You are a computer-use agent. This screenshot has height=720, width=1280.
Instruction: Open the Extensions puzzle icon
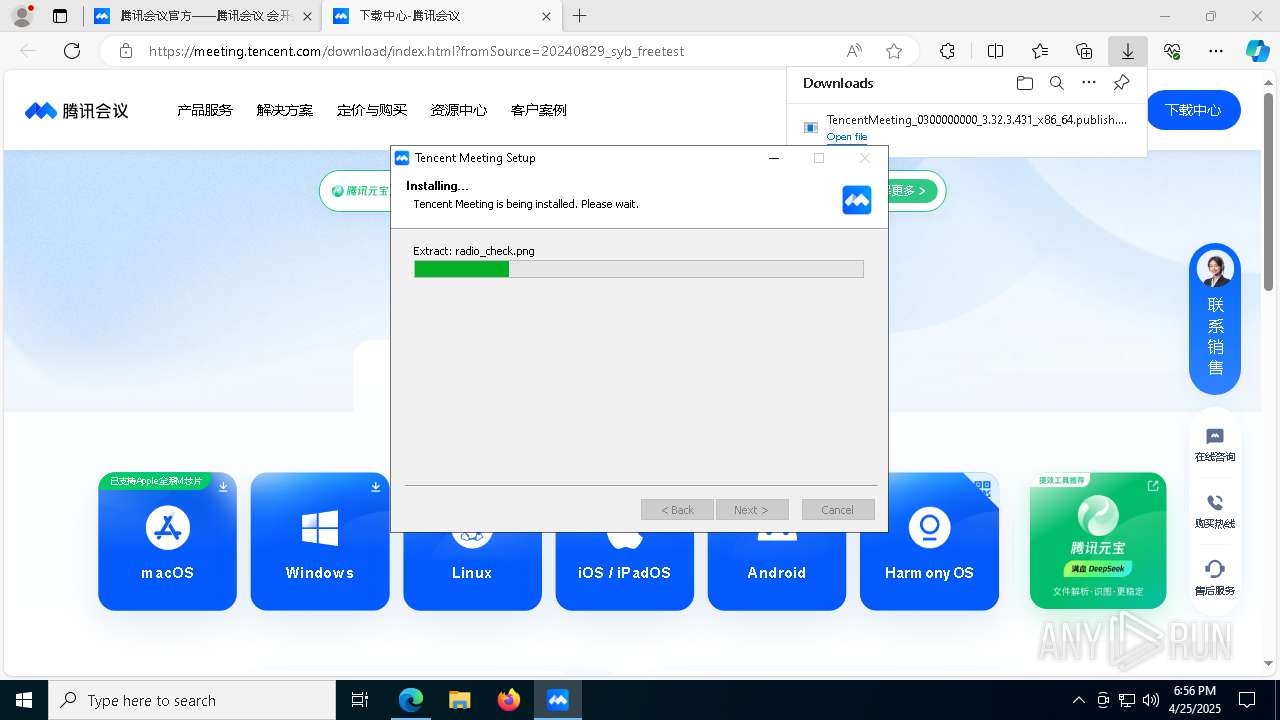click(x=947, y=51)
